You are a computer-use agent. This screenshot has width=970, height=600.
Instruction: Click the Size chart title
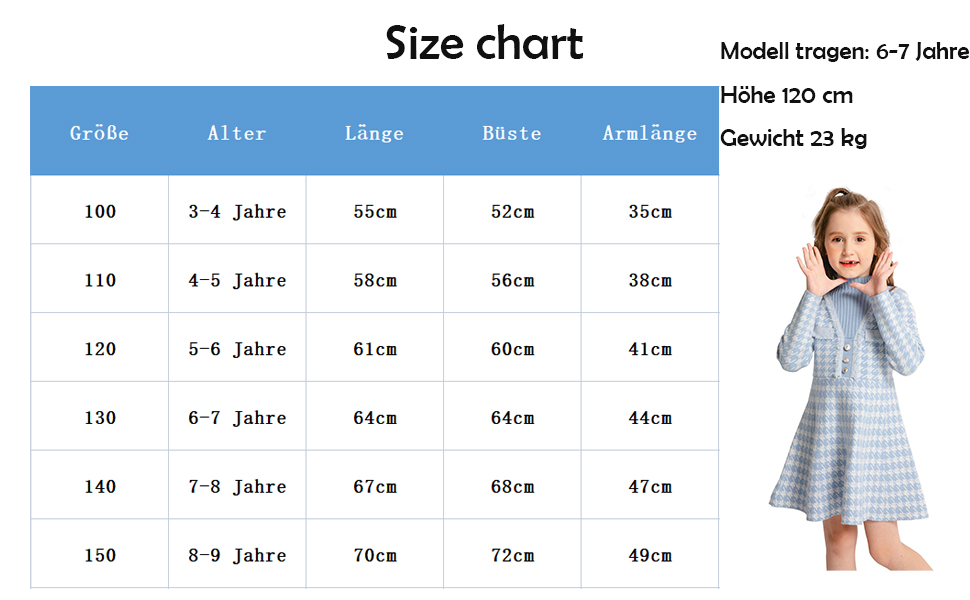(x=484, y=44)
